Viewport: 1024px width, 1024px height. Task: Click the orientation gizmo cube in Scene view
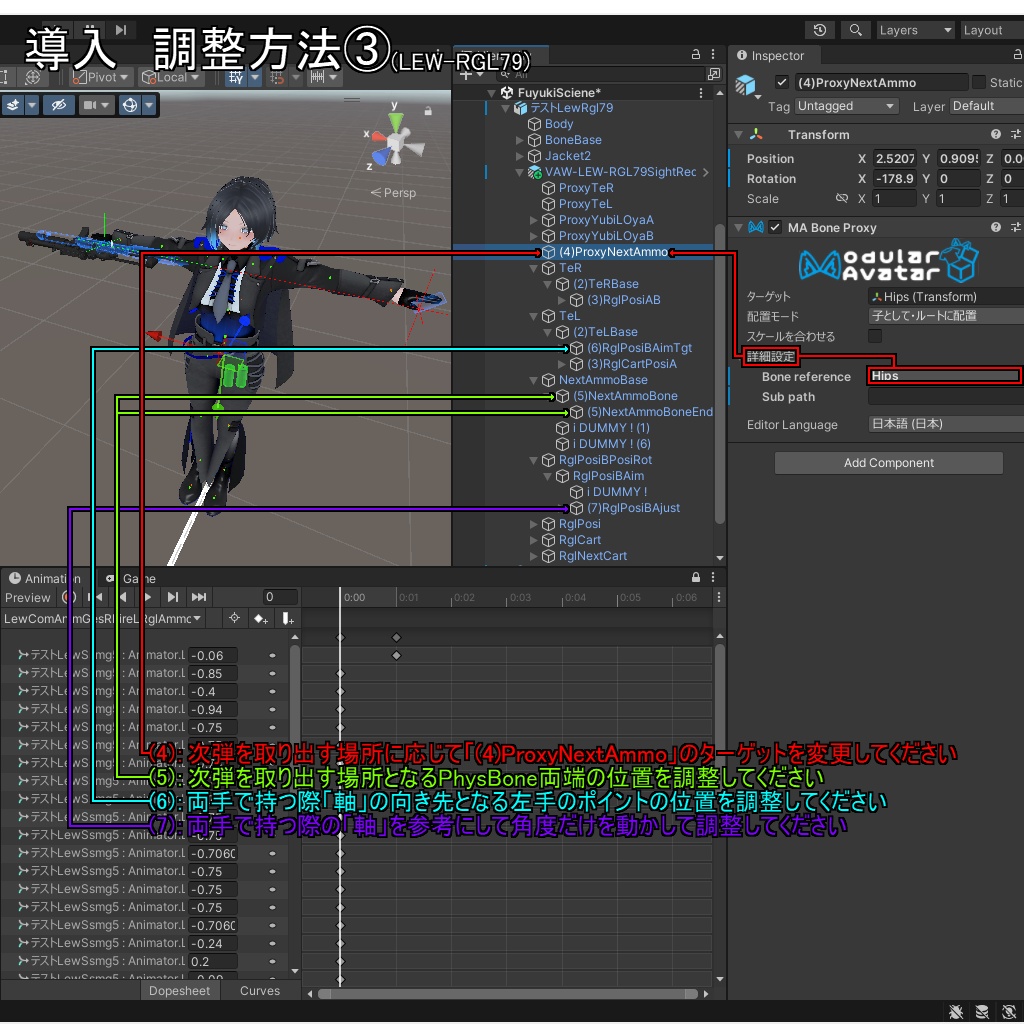point(396,141)
